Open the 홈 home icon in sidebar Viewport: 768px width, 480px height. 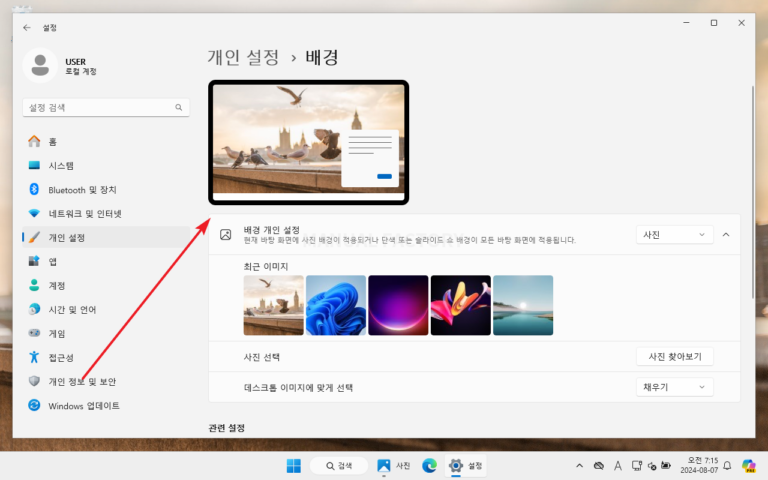coord(34,142)
